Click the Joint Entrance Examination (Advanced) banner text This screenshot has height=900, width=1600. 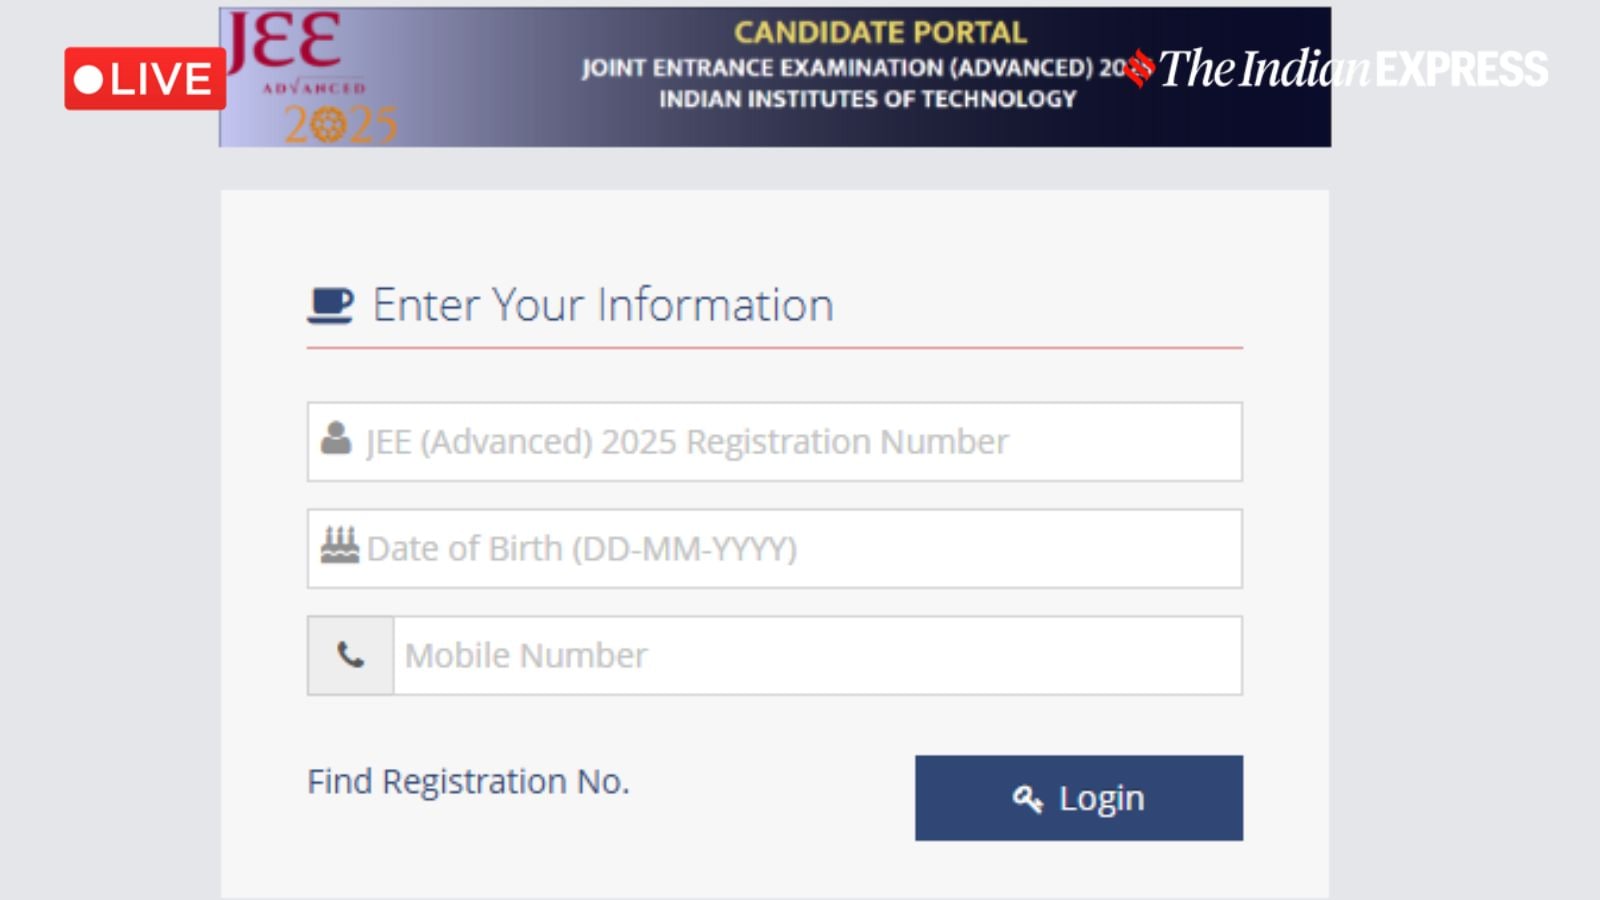(x=840, y=68)
